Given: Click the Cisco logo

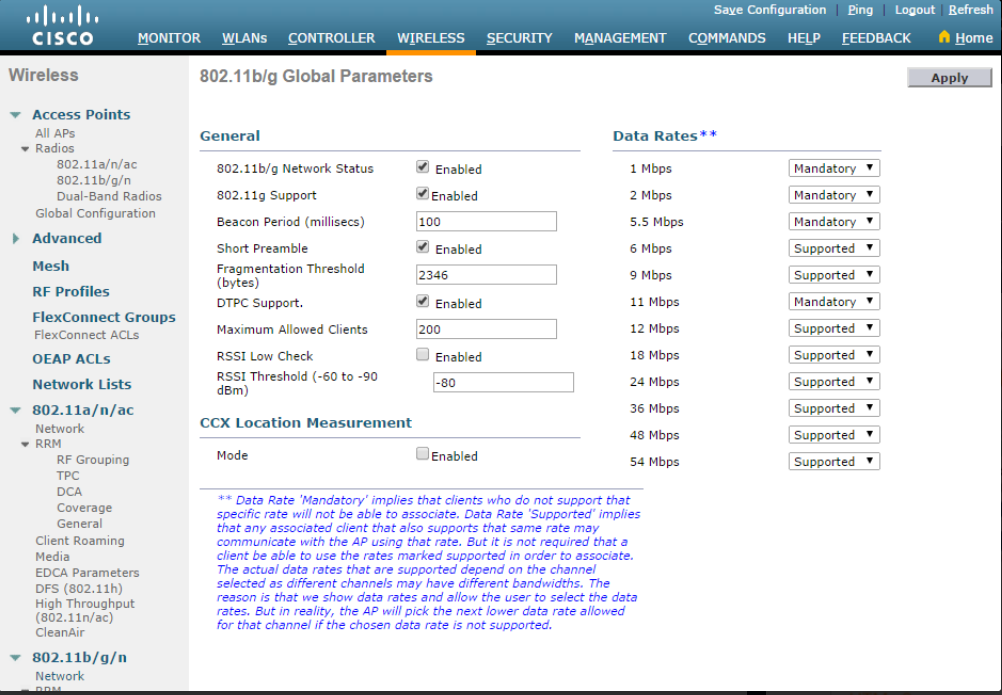Looking at the screenshot, I should point(63,26).
